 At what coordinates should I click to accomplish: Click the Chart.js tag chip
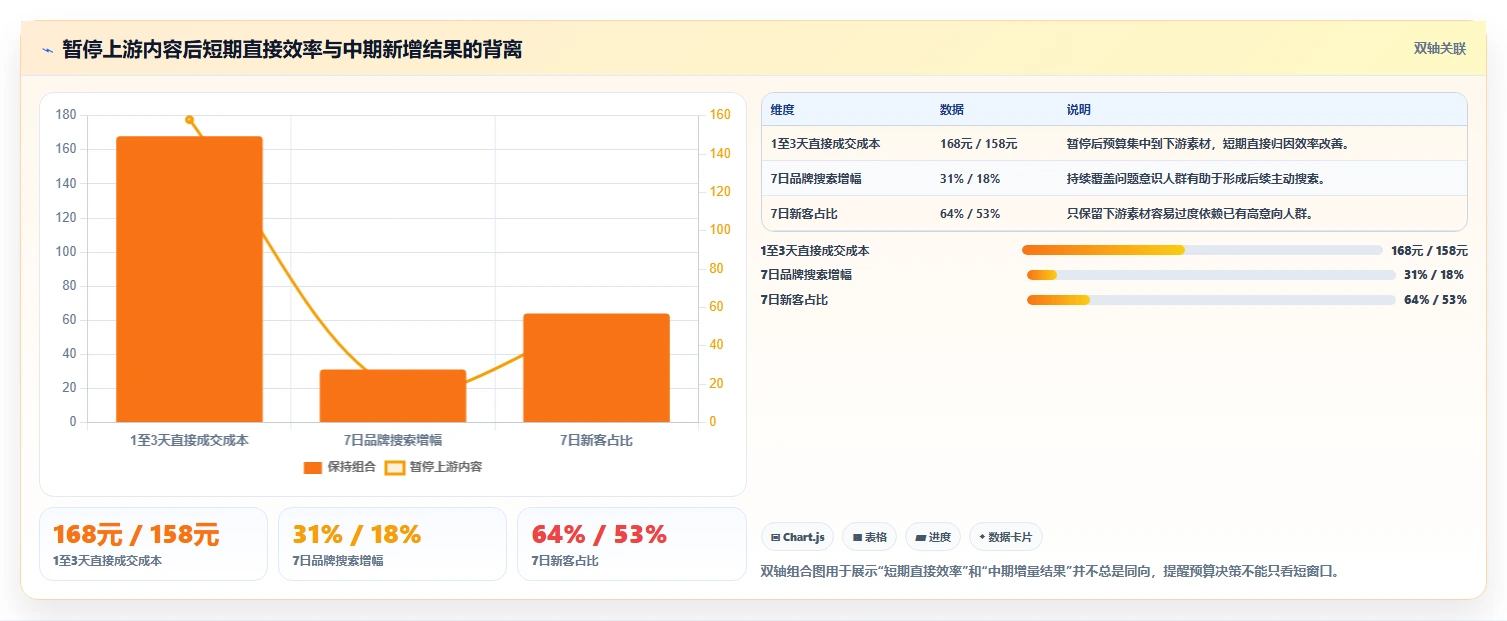click(x=797, y=537)
